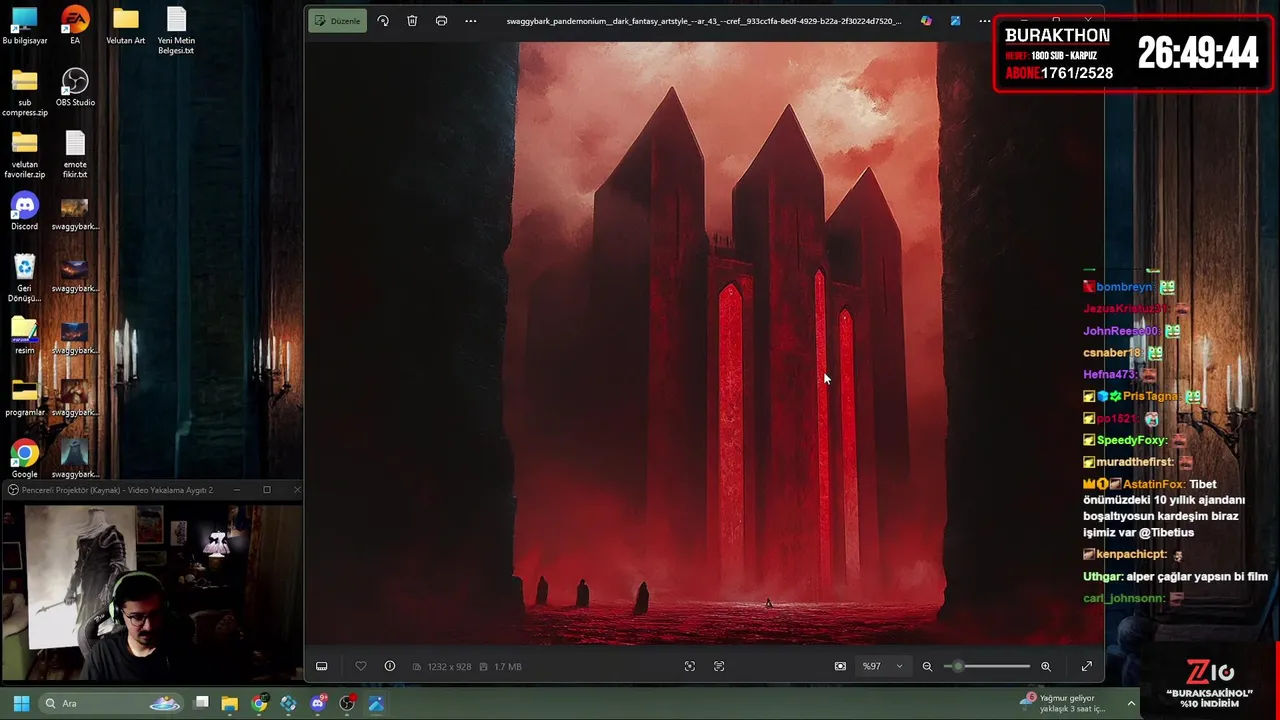Open the Velutan Art folder
Viewport: 1280px width, 720px height.
pos(125,27)
